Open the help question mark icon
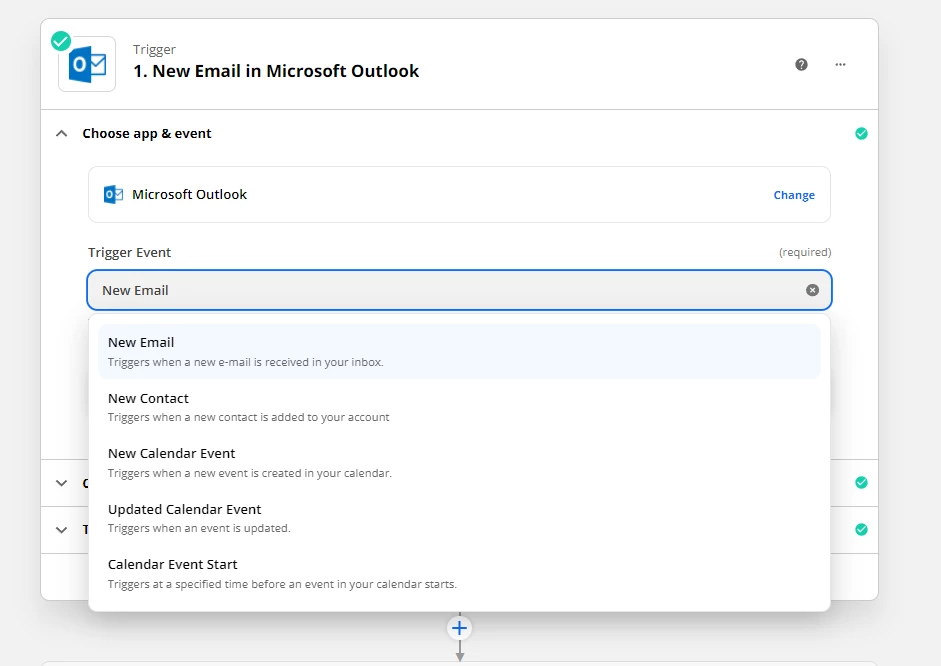 click(x=801, y=64)
